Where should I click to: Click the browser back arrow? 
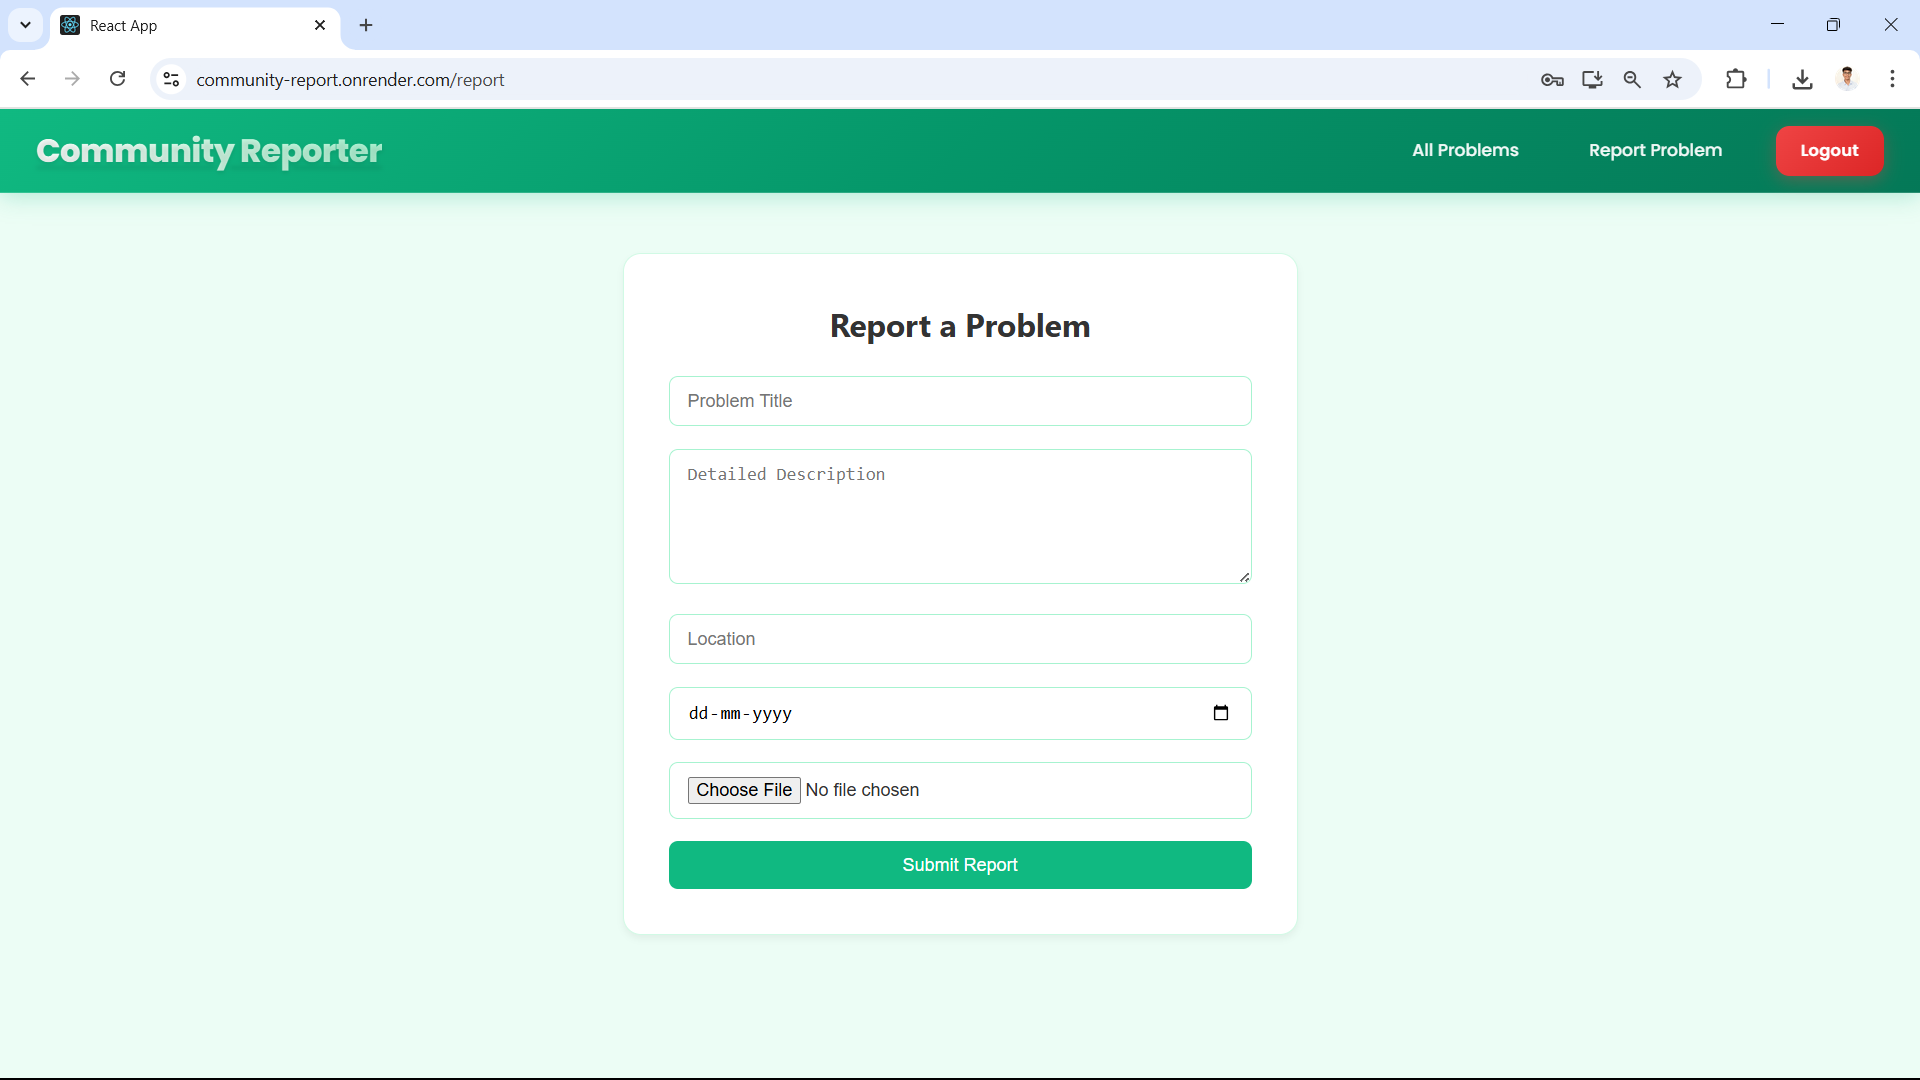point(28,79)
